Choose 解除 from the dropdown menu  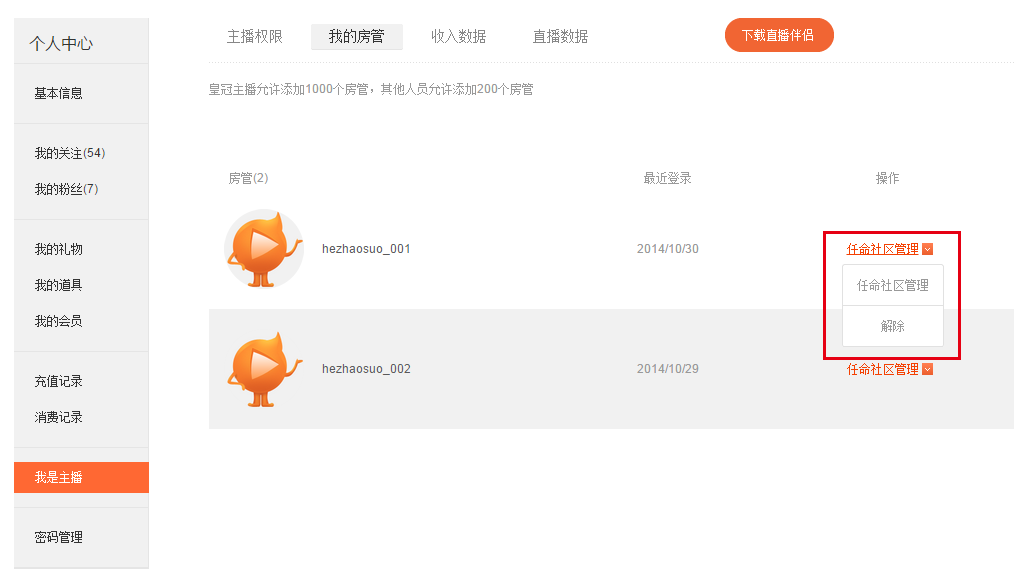[892, 326]
